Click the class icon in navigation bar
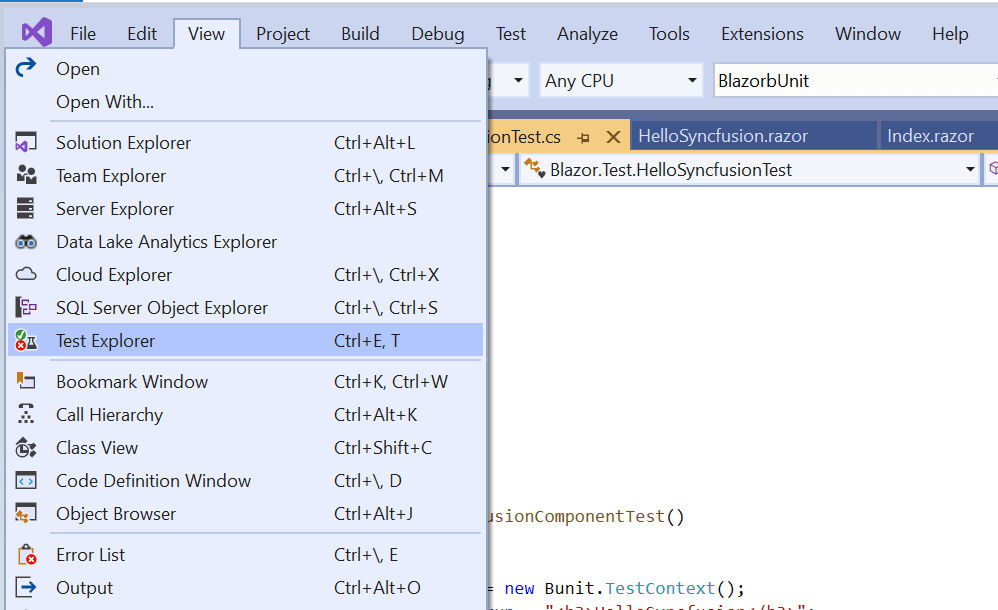998x610 pixels. tap(534, 168)
